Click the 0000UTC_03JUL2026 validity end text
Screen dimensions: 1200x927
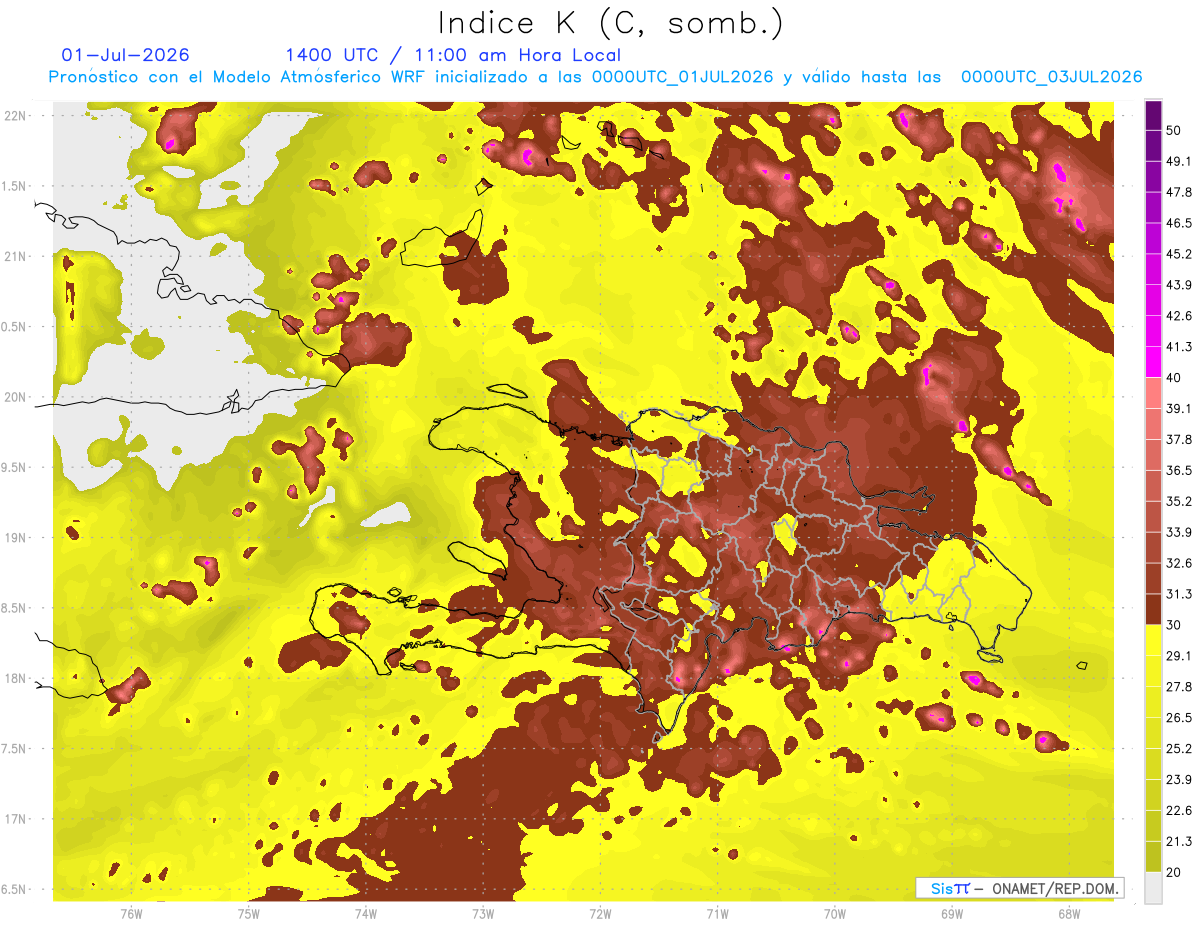(x=1051, y=77)
